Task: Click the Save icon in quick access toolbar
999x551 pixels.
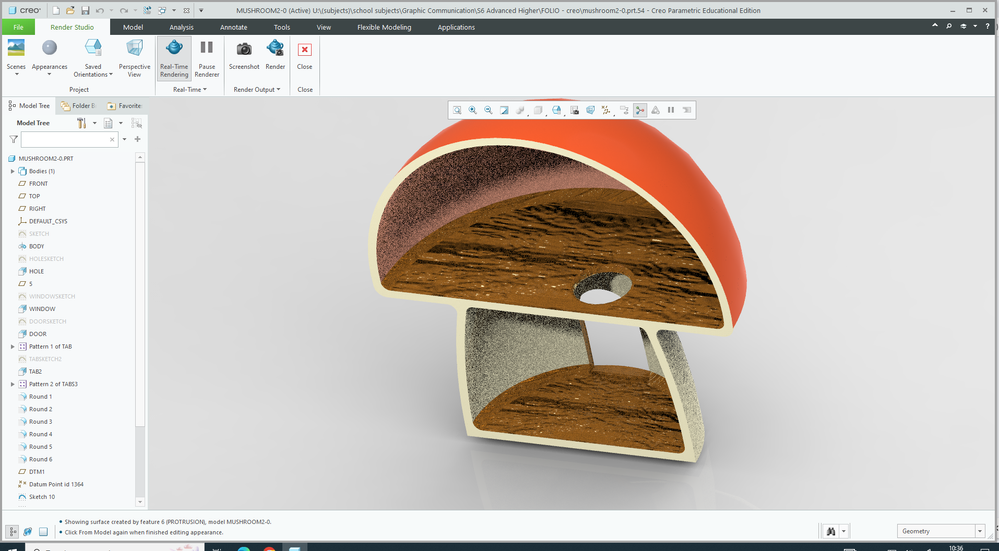Action: click(x=83, y=10)
